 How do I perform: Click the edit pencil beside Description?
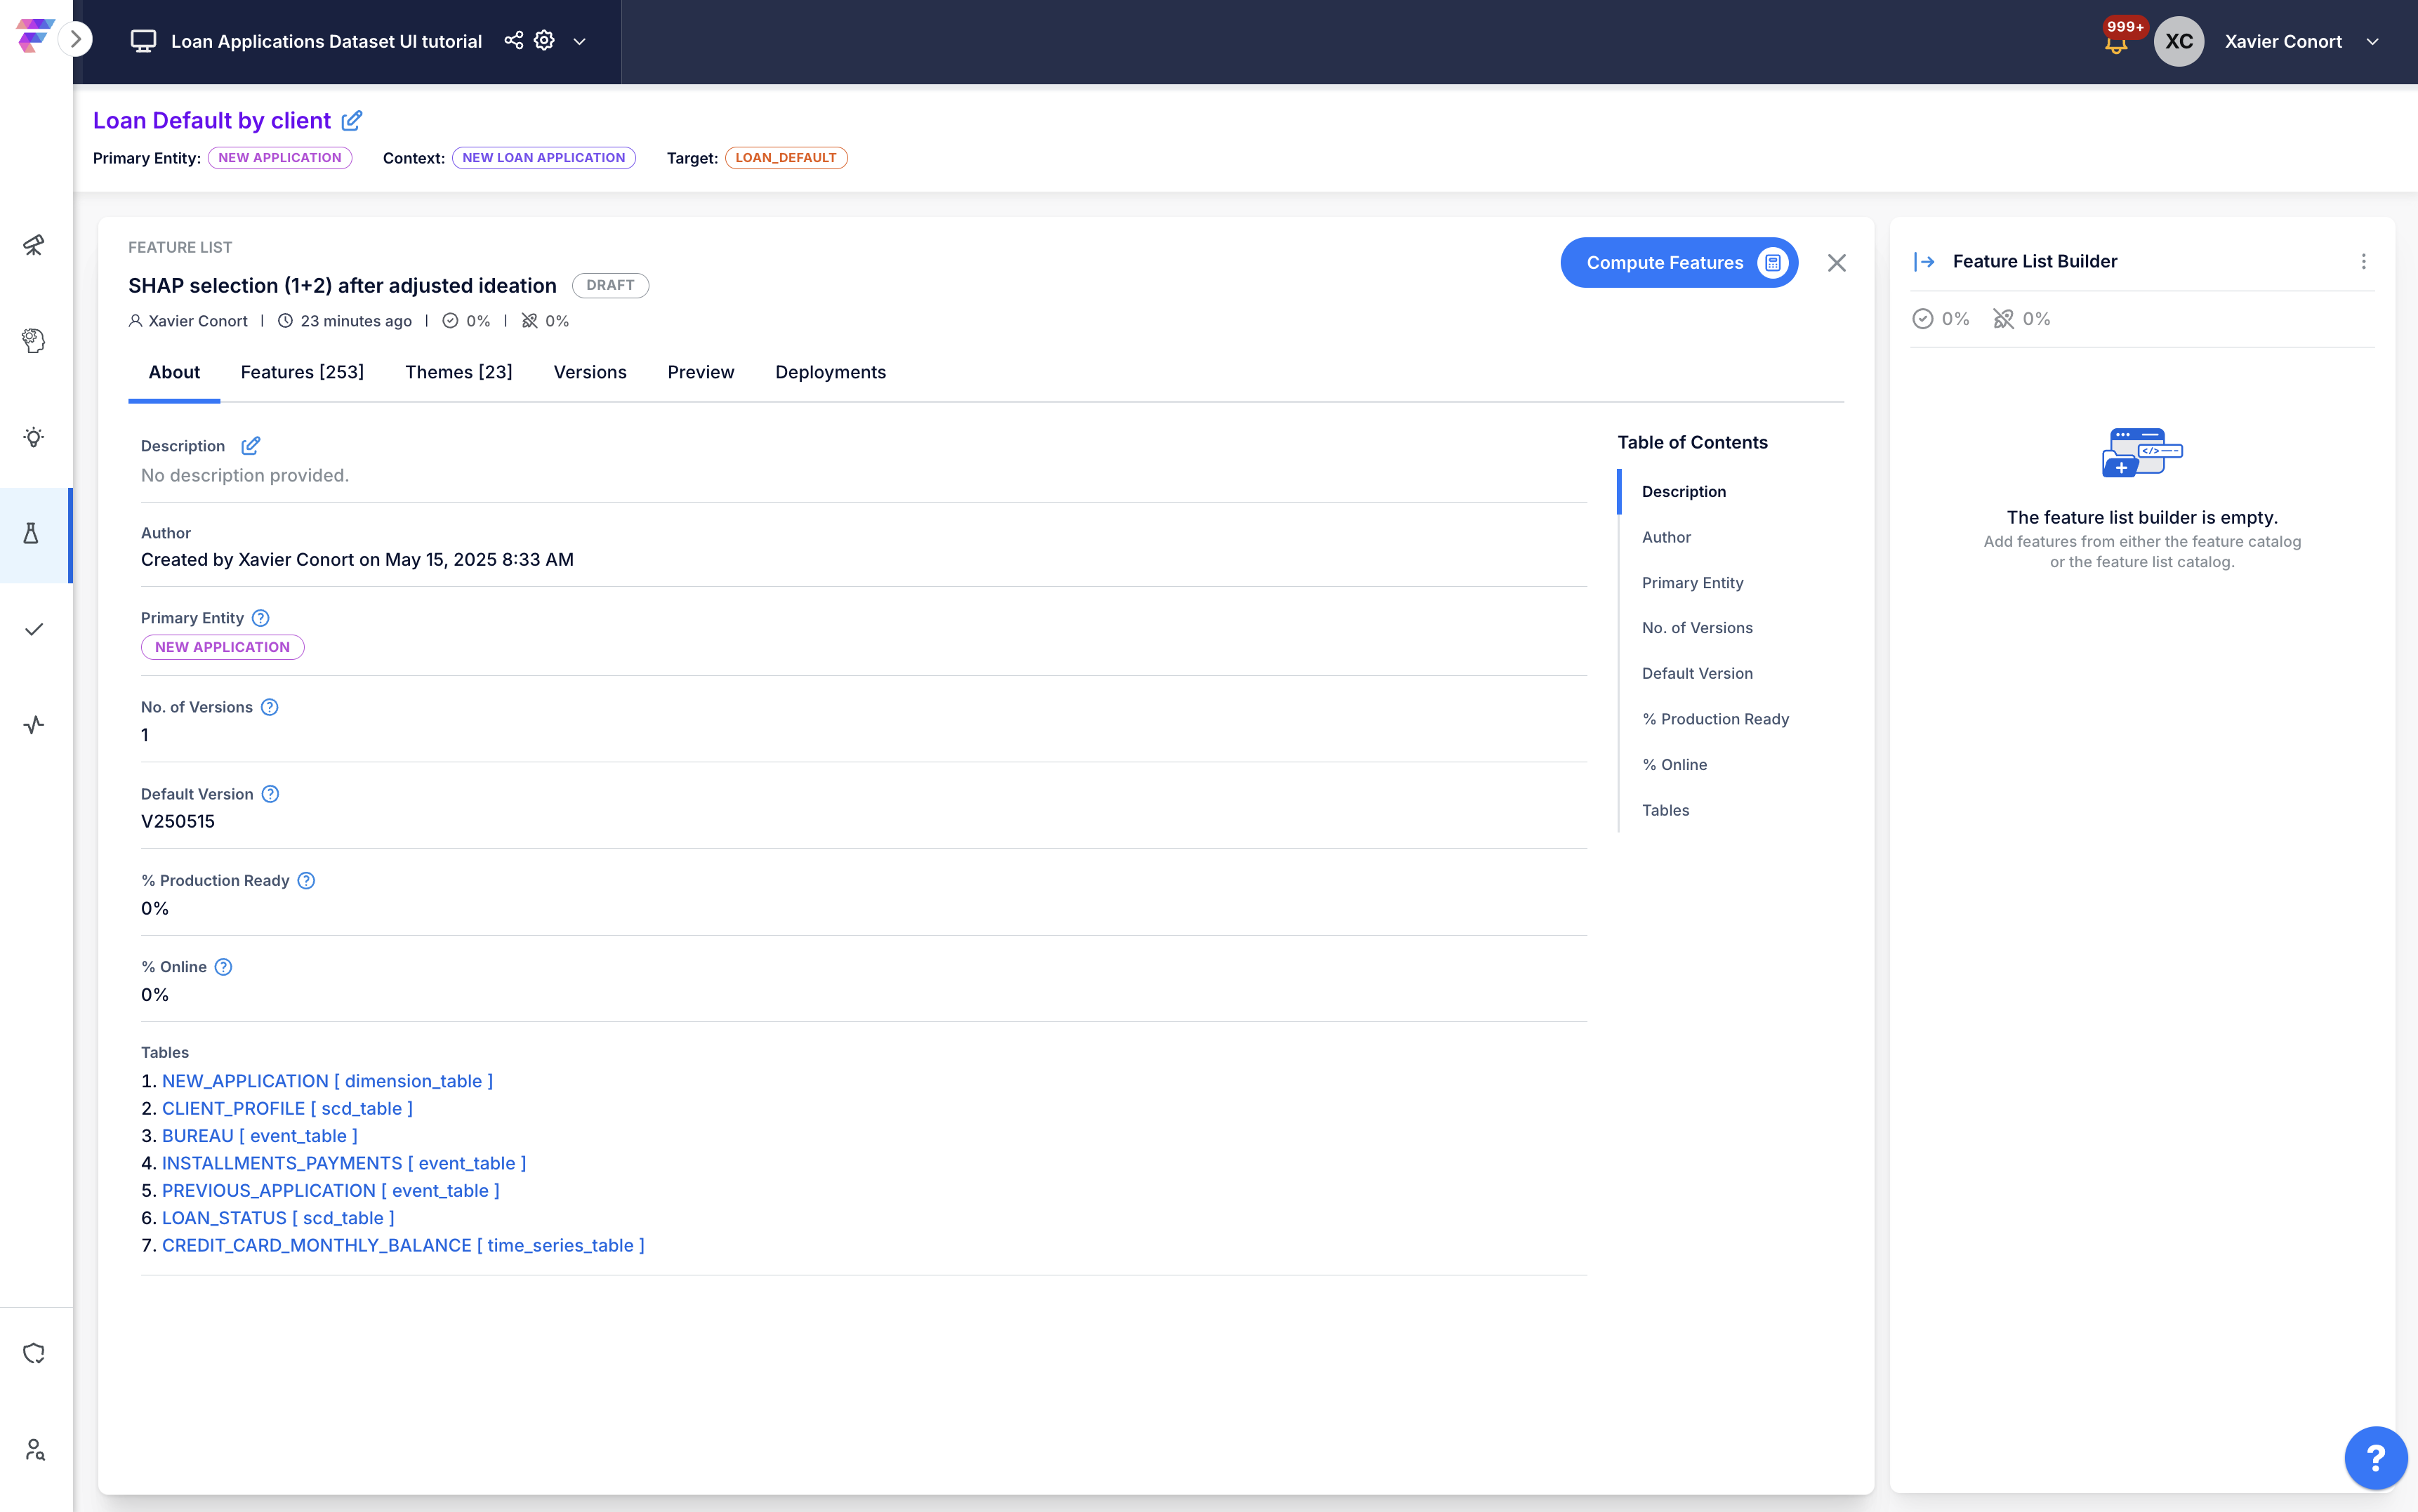click(x=250, y=446)
